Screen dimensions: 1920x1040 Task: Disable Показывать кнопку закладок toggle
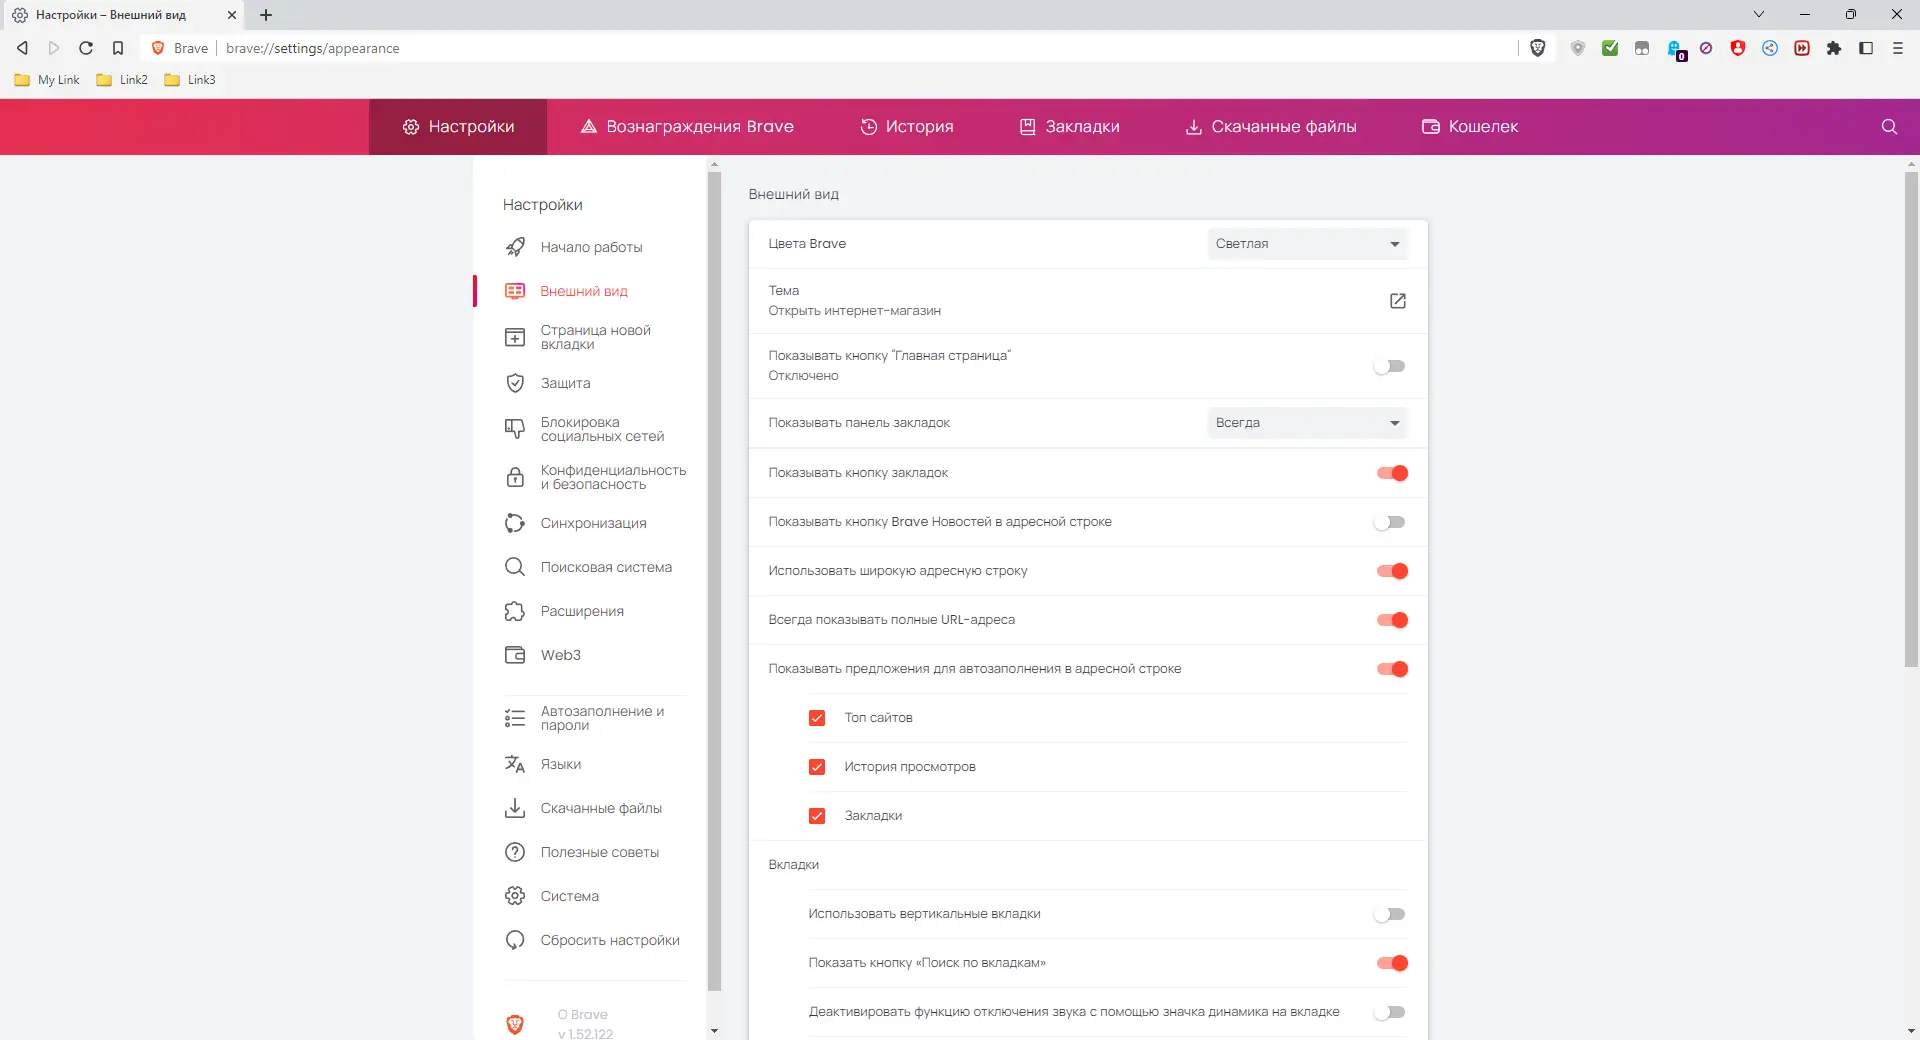pyautogui.click(x=1392, y=473)
